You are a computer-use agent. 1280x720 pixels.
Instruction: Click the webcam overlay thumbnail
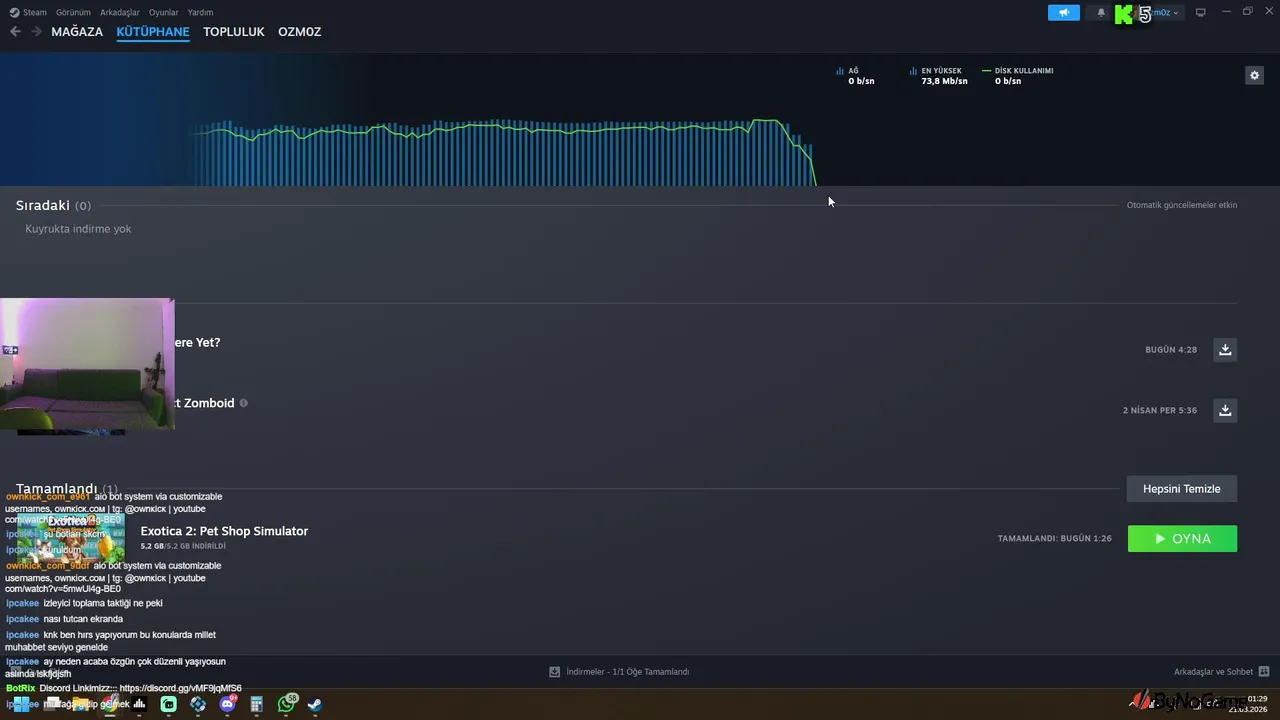(x=87, y=364)
